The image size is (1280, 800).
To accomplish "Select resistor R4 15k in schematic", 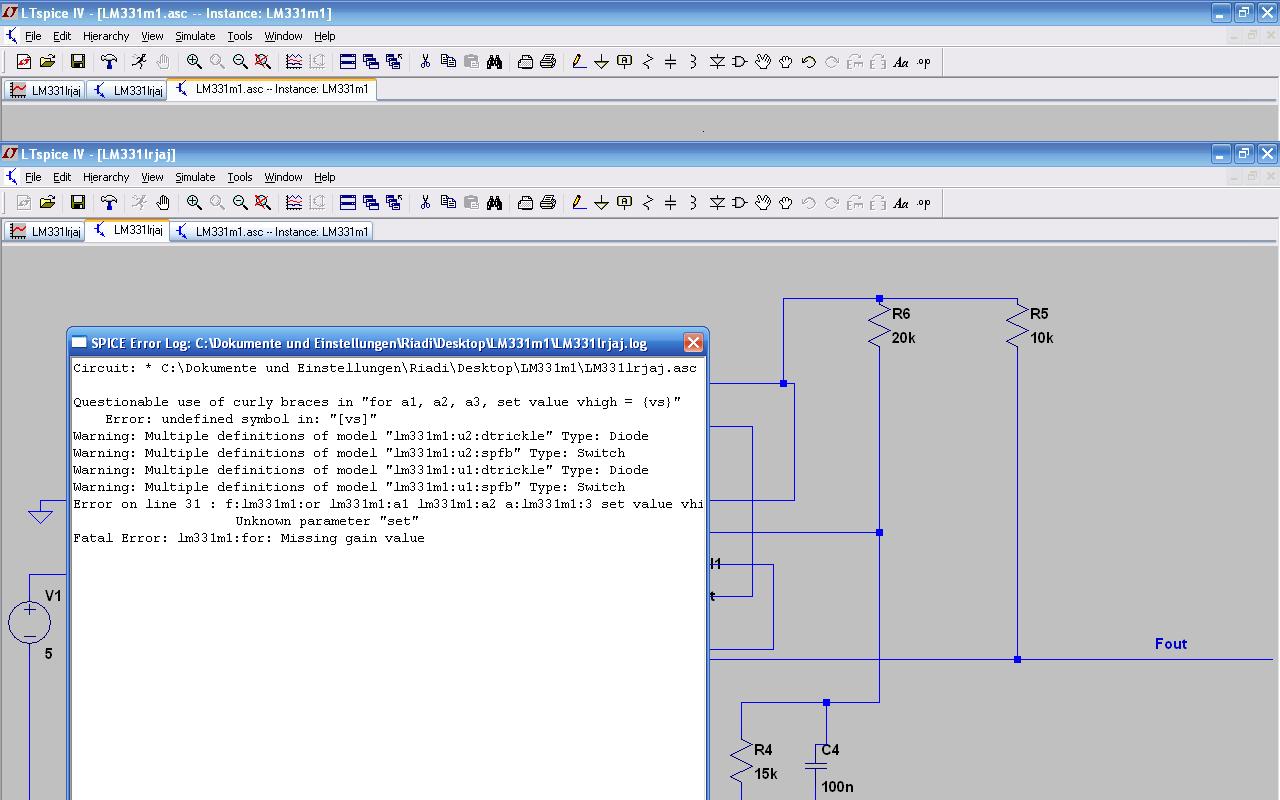I will click(742, 762).
